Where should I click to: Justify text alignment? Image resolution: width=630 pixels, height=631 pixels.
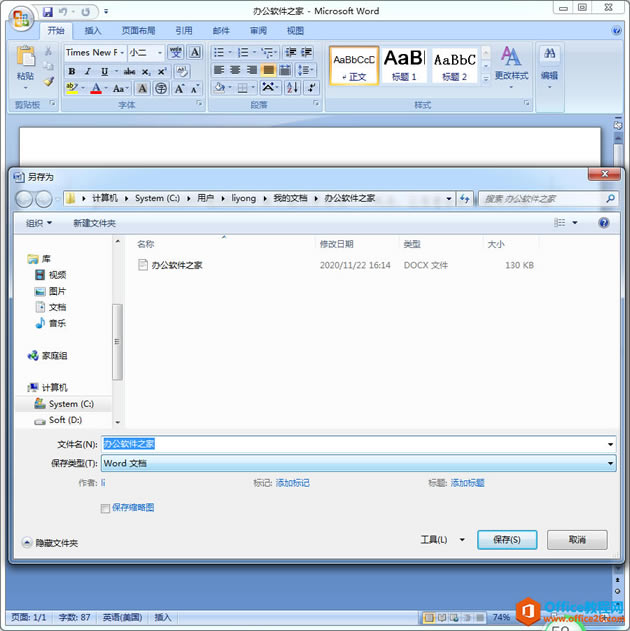(268, 70)
